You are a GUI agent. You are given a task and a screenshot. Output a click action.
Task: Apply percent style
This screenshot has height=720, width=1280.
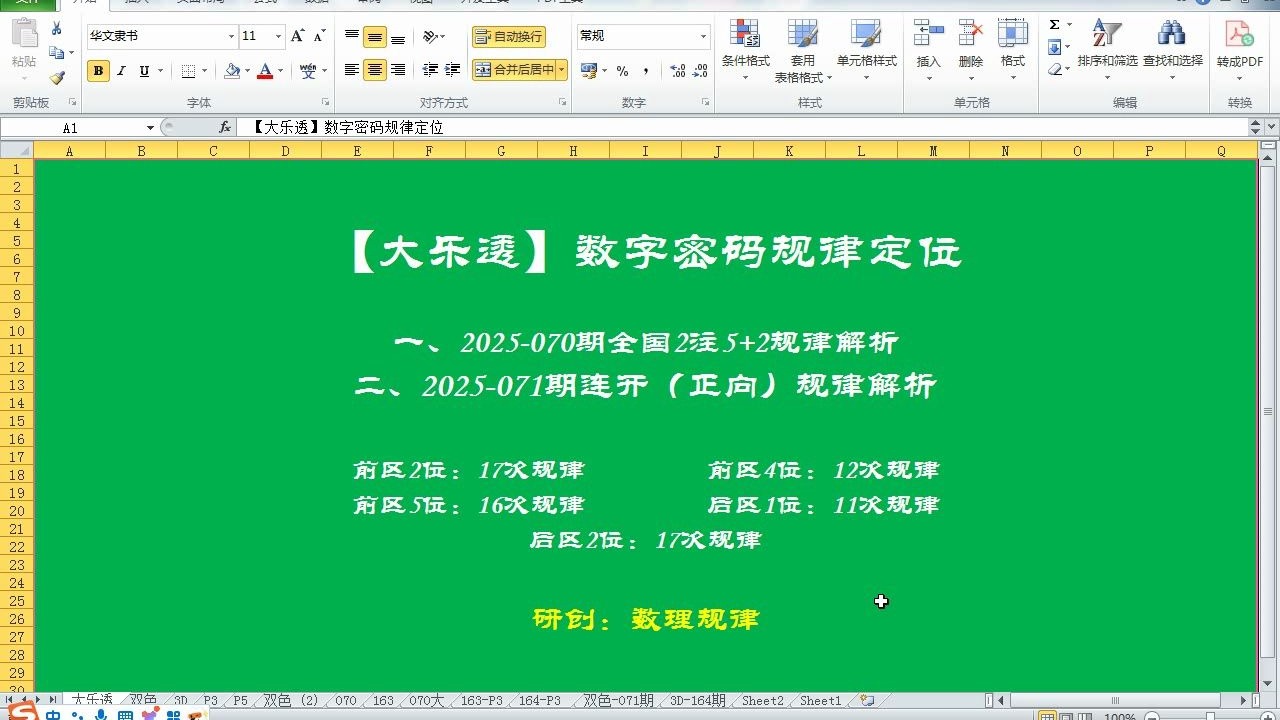[622, 71]
